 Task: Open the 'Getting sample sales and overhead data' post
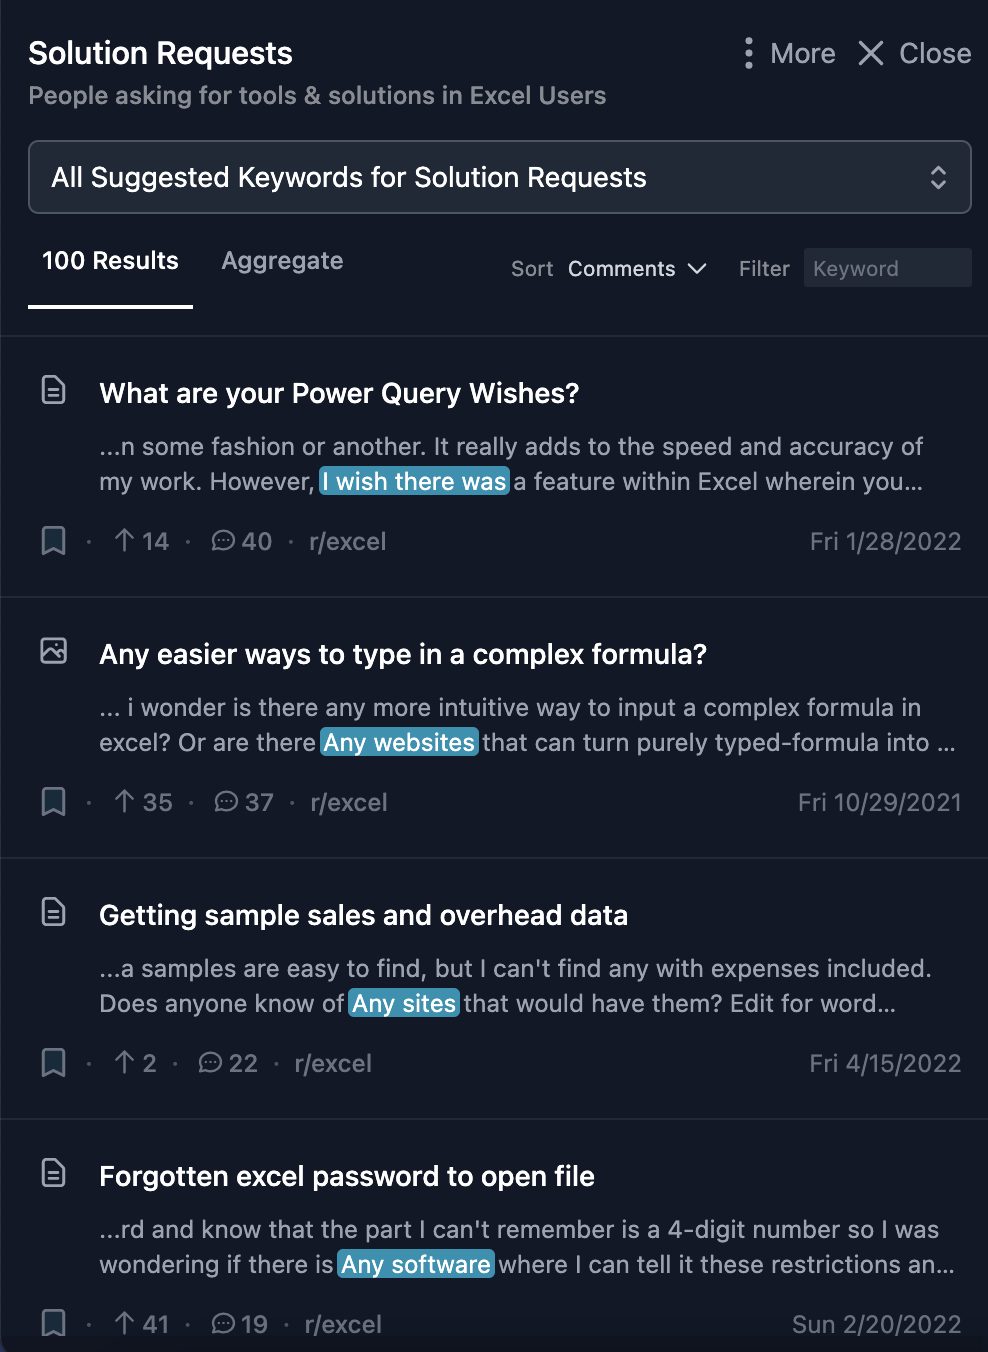(x=363, y=916)
